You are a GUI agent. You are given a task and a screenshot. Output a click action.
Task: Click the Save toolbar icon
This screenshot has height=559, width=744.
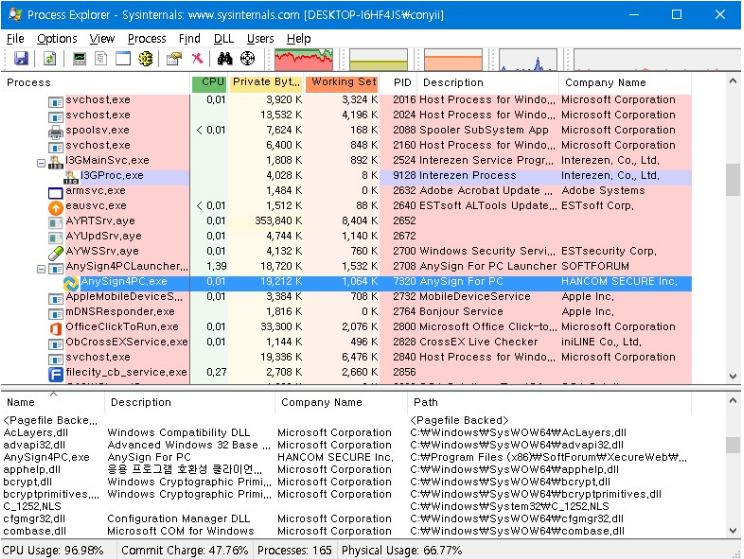(x=20, y=59)
